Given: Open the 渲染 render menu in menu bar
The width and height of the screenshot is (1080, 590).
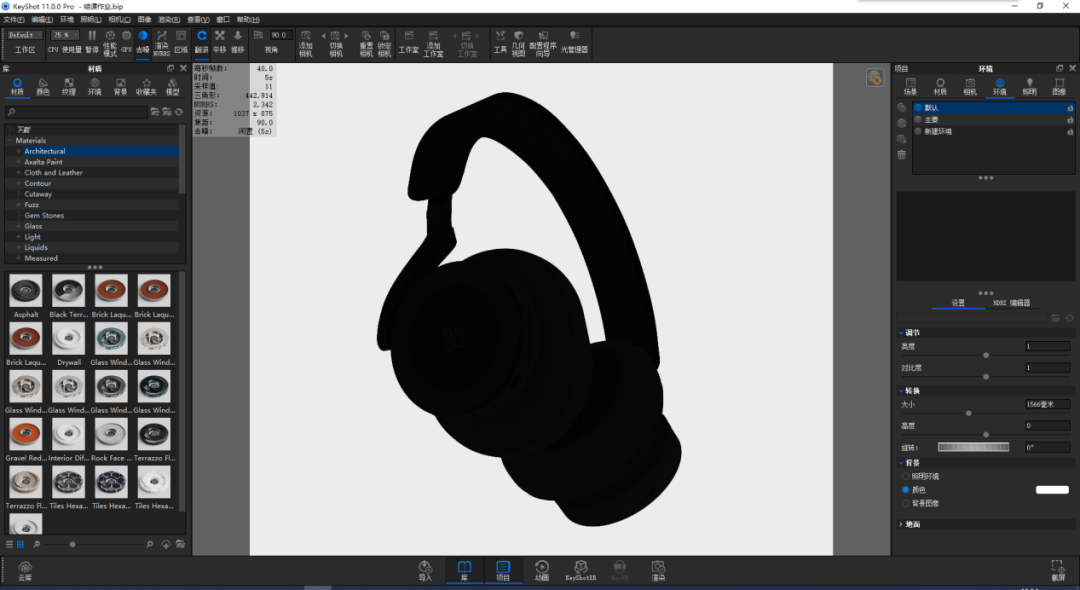Looking at the screenshot, I should (169, 20).
